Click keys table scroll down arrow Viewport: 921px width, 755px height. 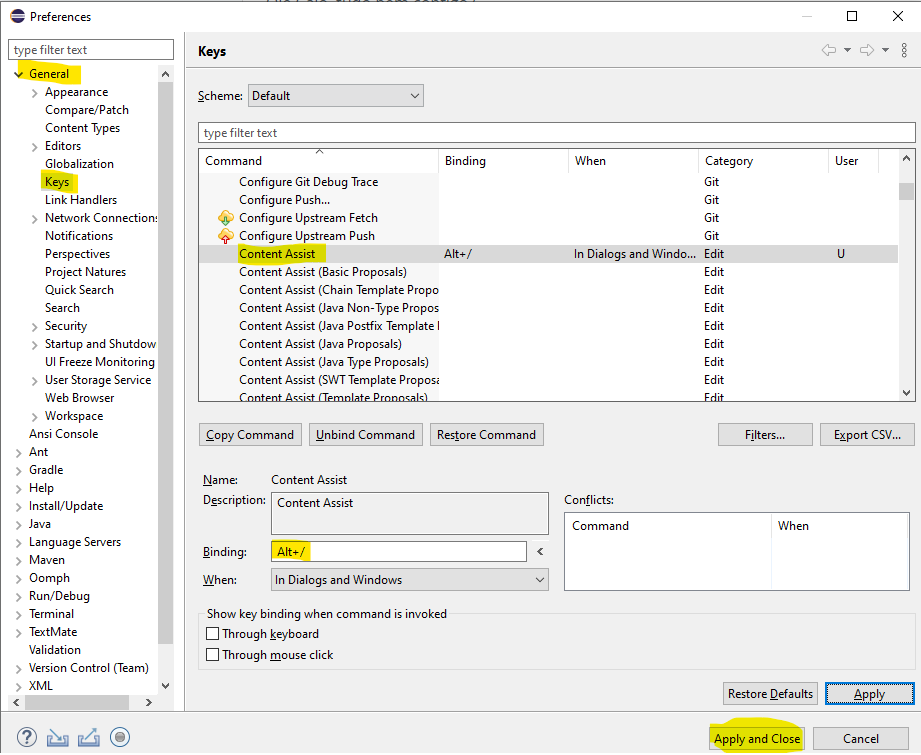click(x=906, y=392)
